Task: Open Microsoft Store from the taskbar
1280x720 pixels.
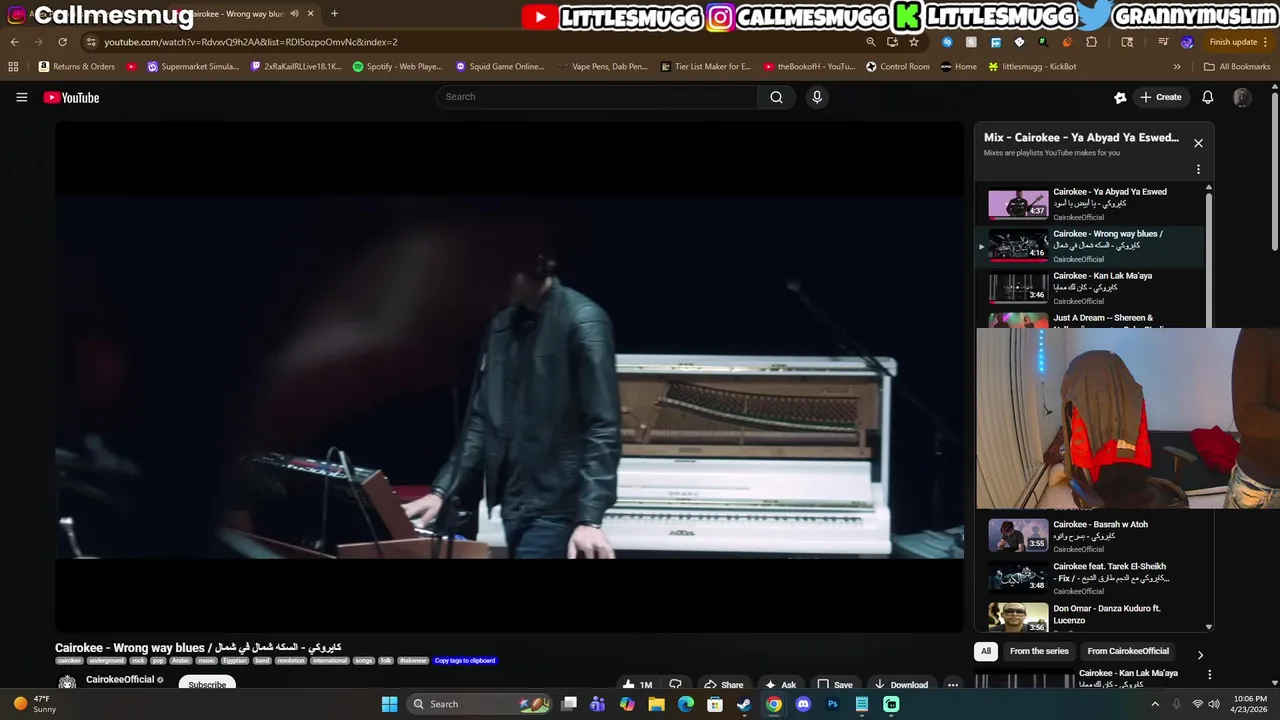Action: tap(715, 704)
